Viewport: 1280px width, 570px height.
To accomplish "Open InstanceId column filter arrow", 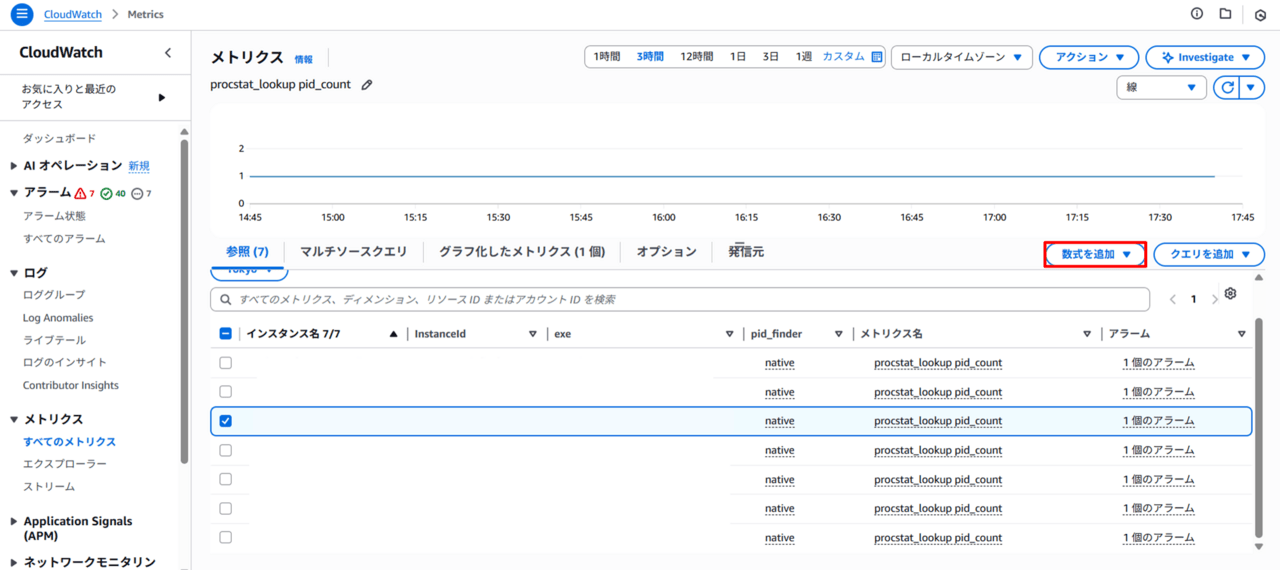I will pyautogui.click(x=533, y=334).
